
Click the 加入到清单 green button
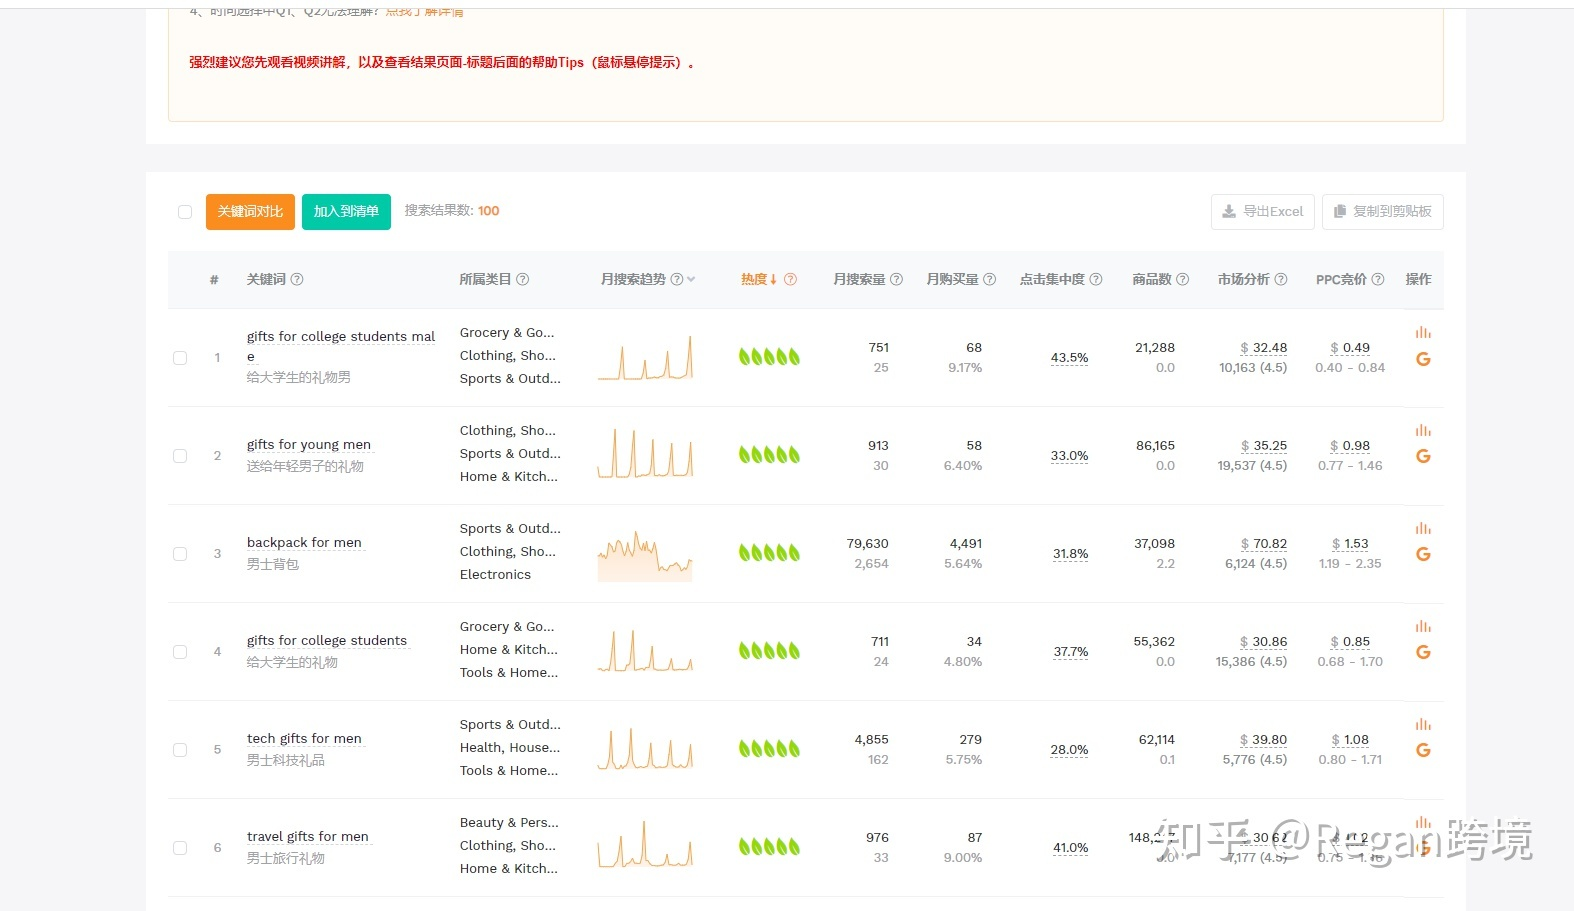click(x=346, y=212)
